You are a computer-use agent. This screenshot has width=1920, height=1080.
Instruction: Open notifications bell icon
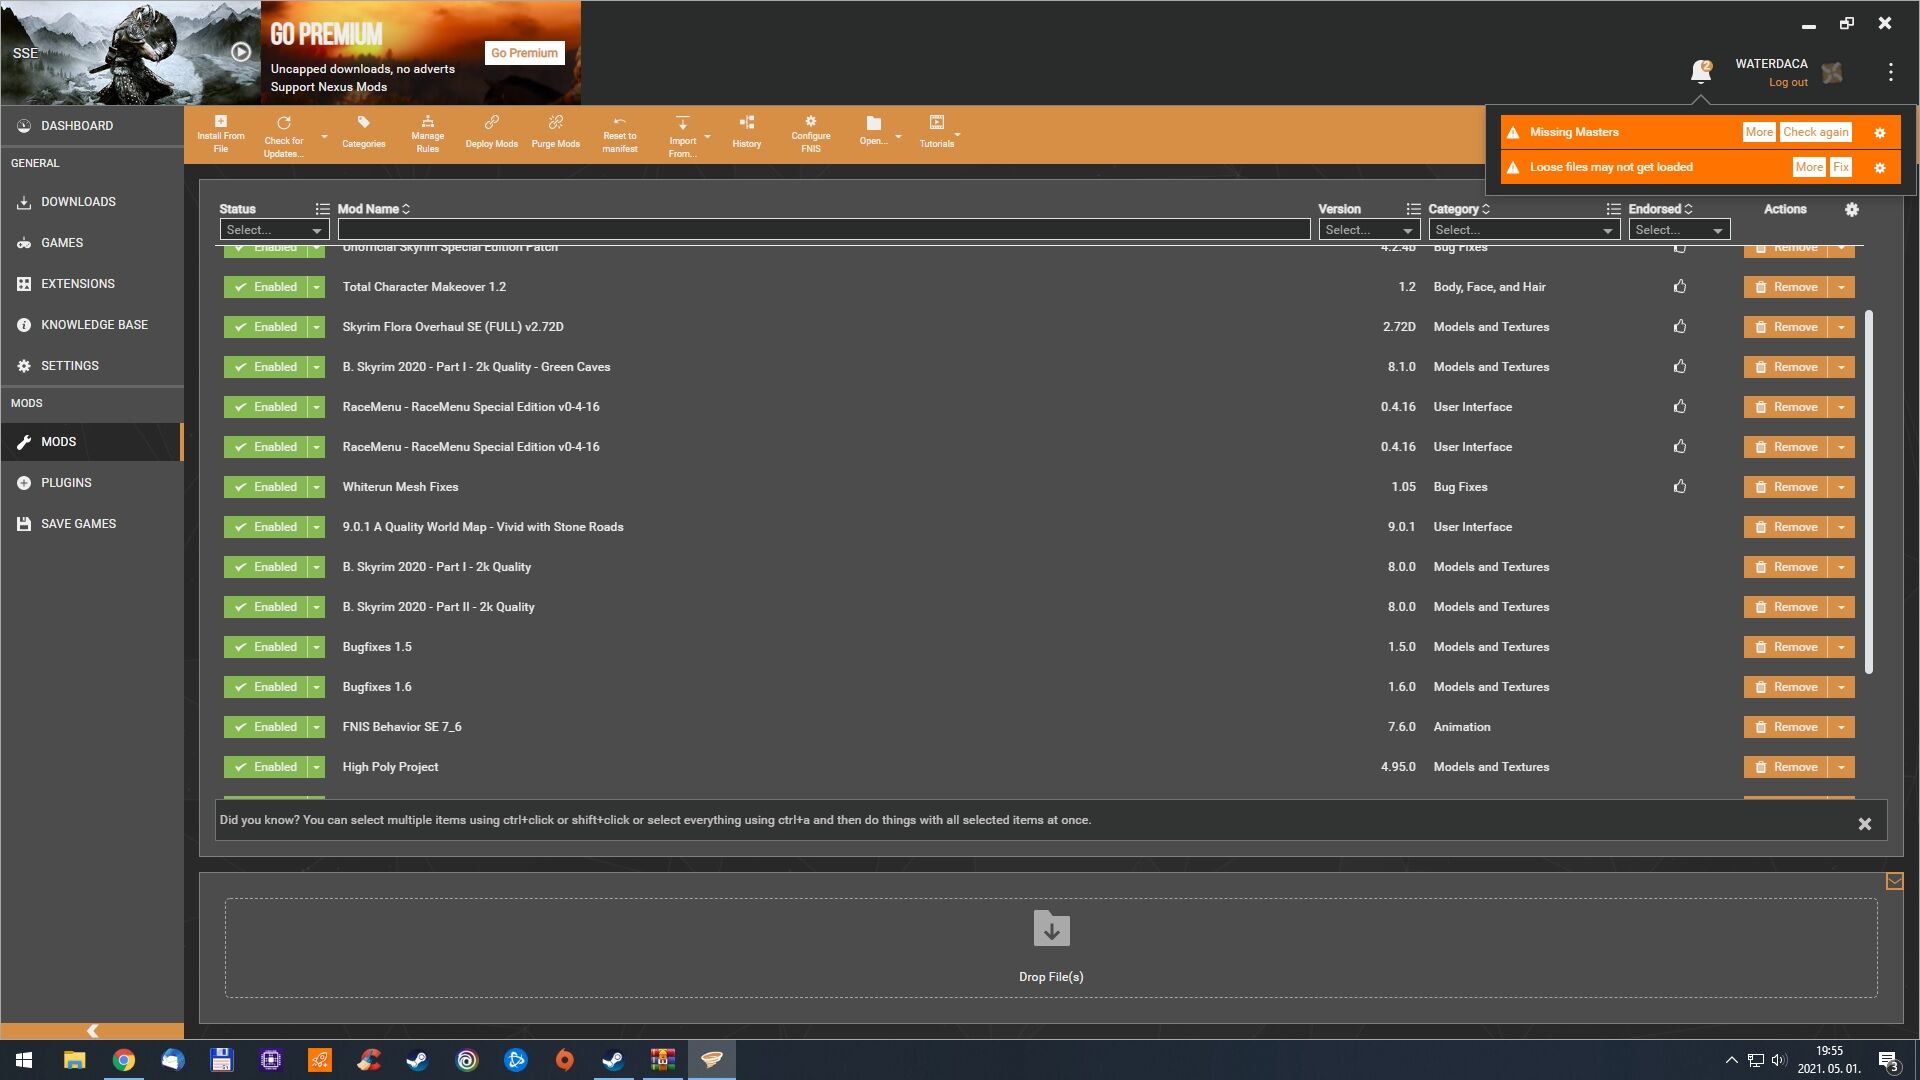(1700, 71)
